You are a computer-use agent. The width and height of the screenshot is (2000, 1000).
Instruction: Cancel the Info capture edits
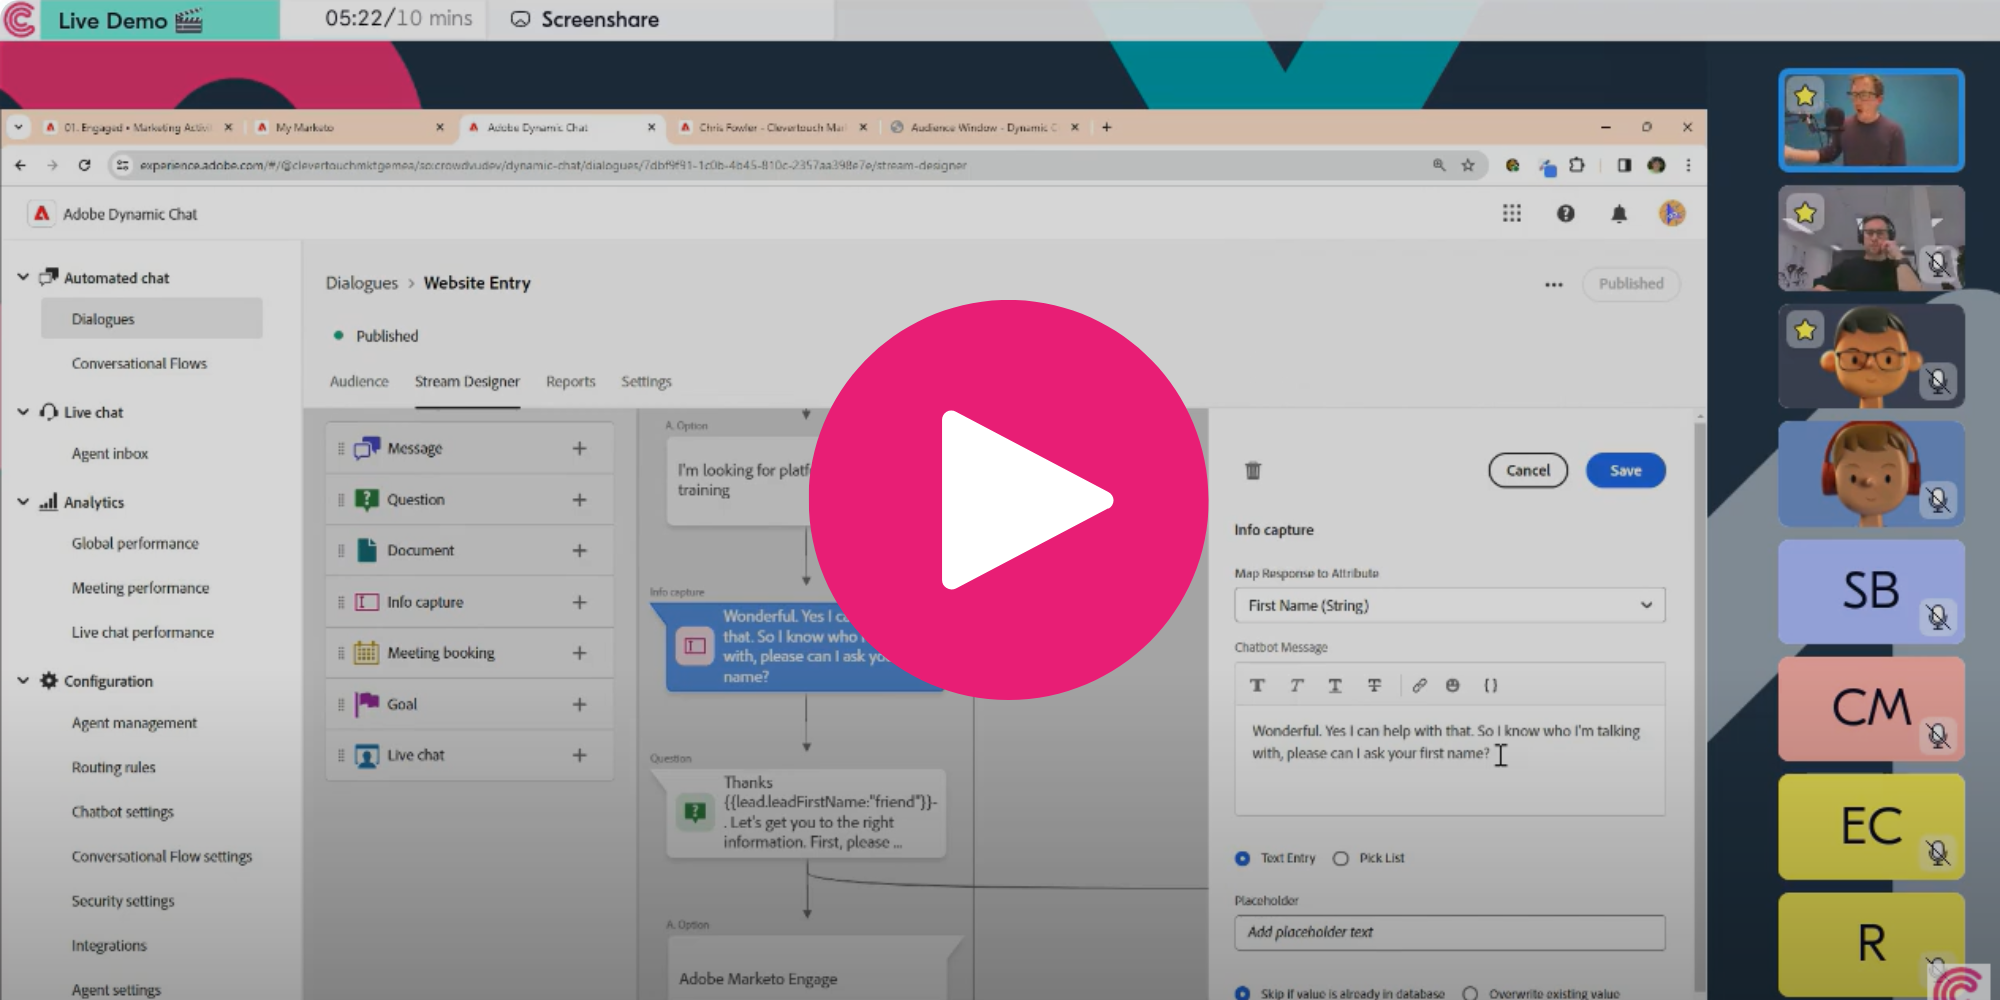[x=1528, y=470]
